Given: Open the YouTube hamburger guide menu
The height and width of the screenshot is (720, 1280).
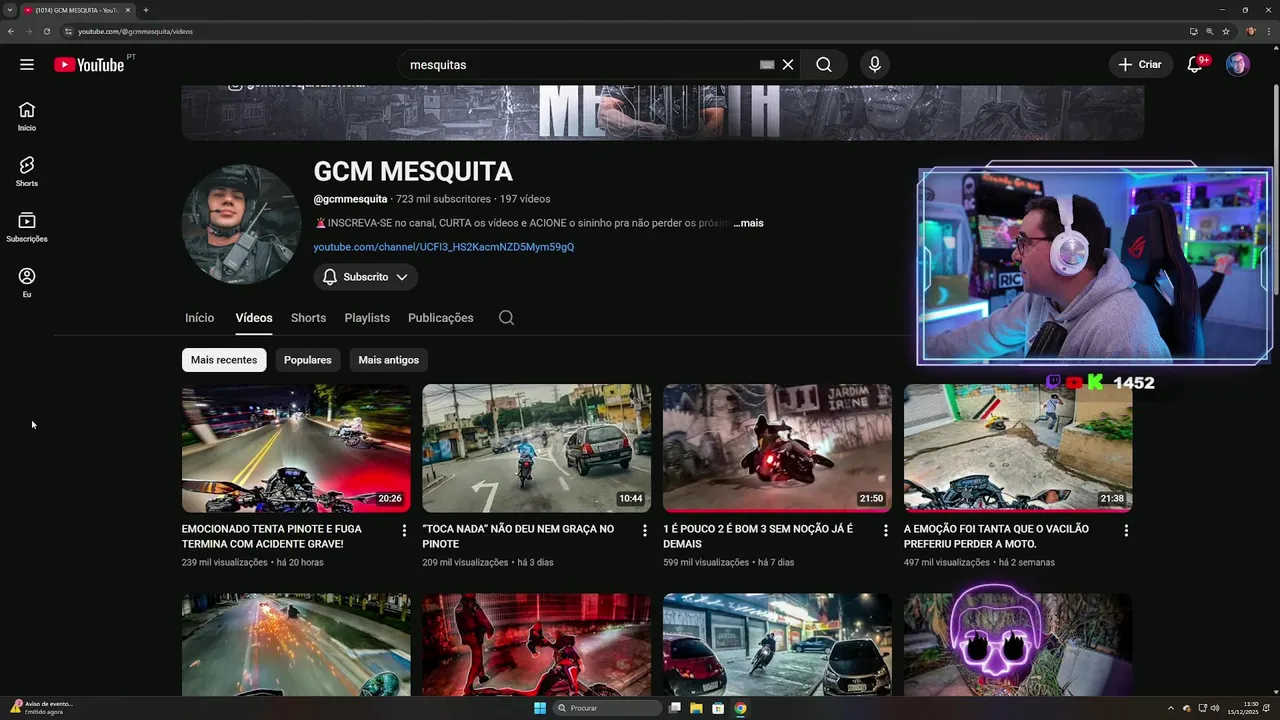Looking at the screenshot, I should pyautogui.click(x=27, y=64).
